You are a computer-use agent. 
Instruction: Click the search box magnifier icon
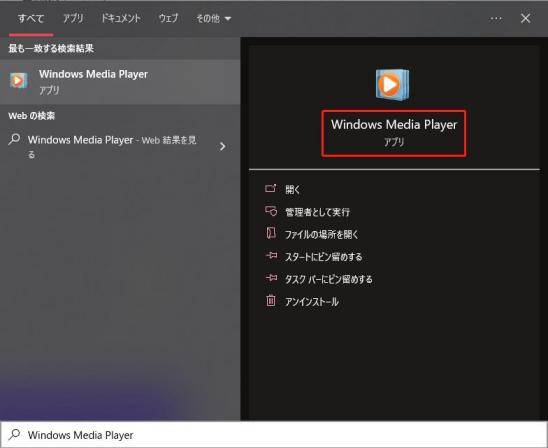point(14,434)
